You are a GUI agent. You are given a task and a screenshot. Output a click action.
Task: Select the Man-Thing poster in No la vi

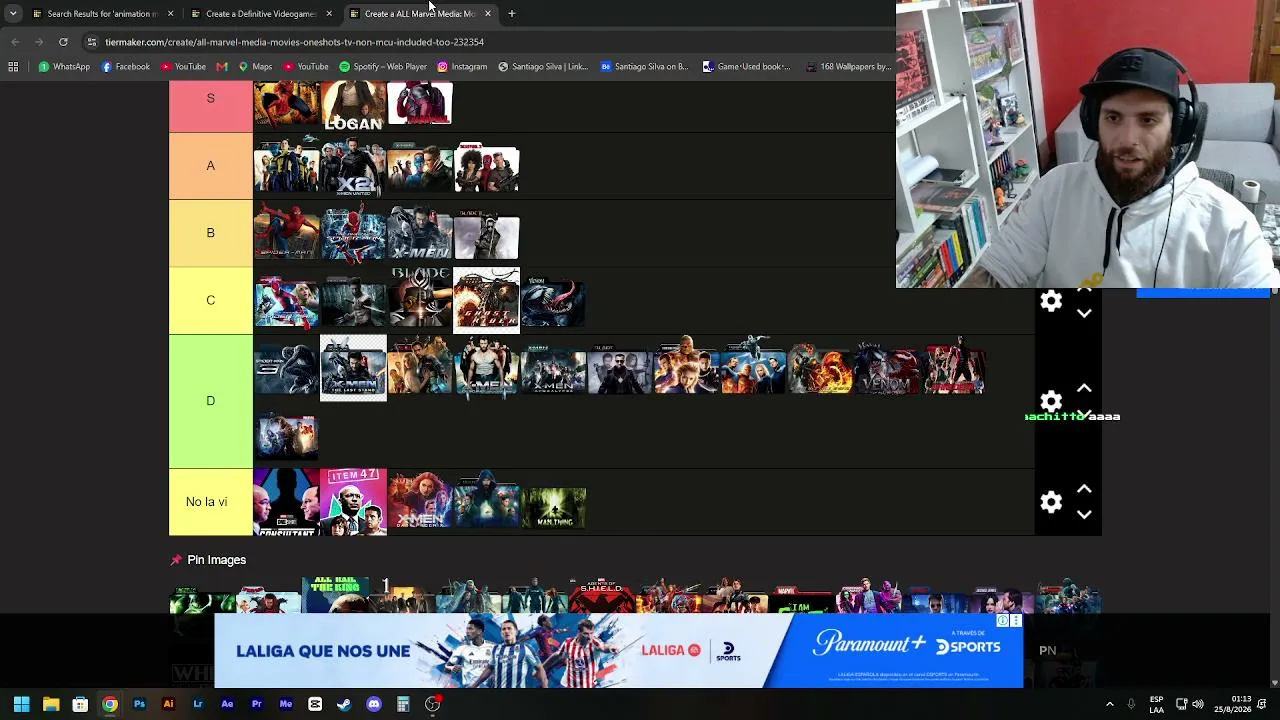[553, 502]
